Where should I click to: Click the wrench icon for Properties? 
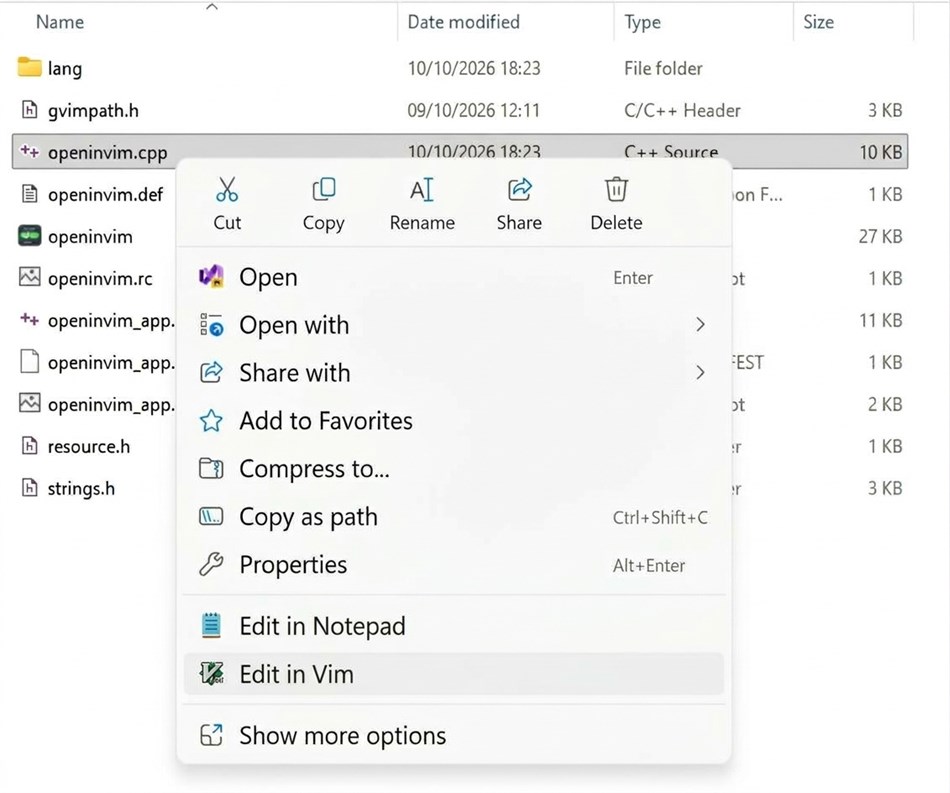211,564
